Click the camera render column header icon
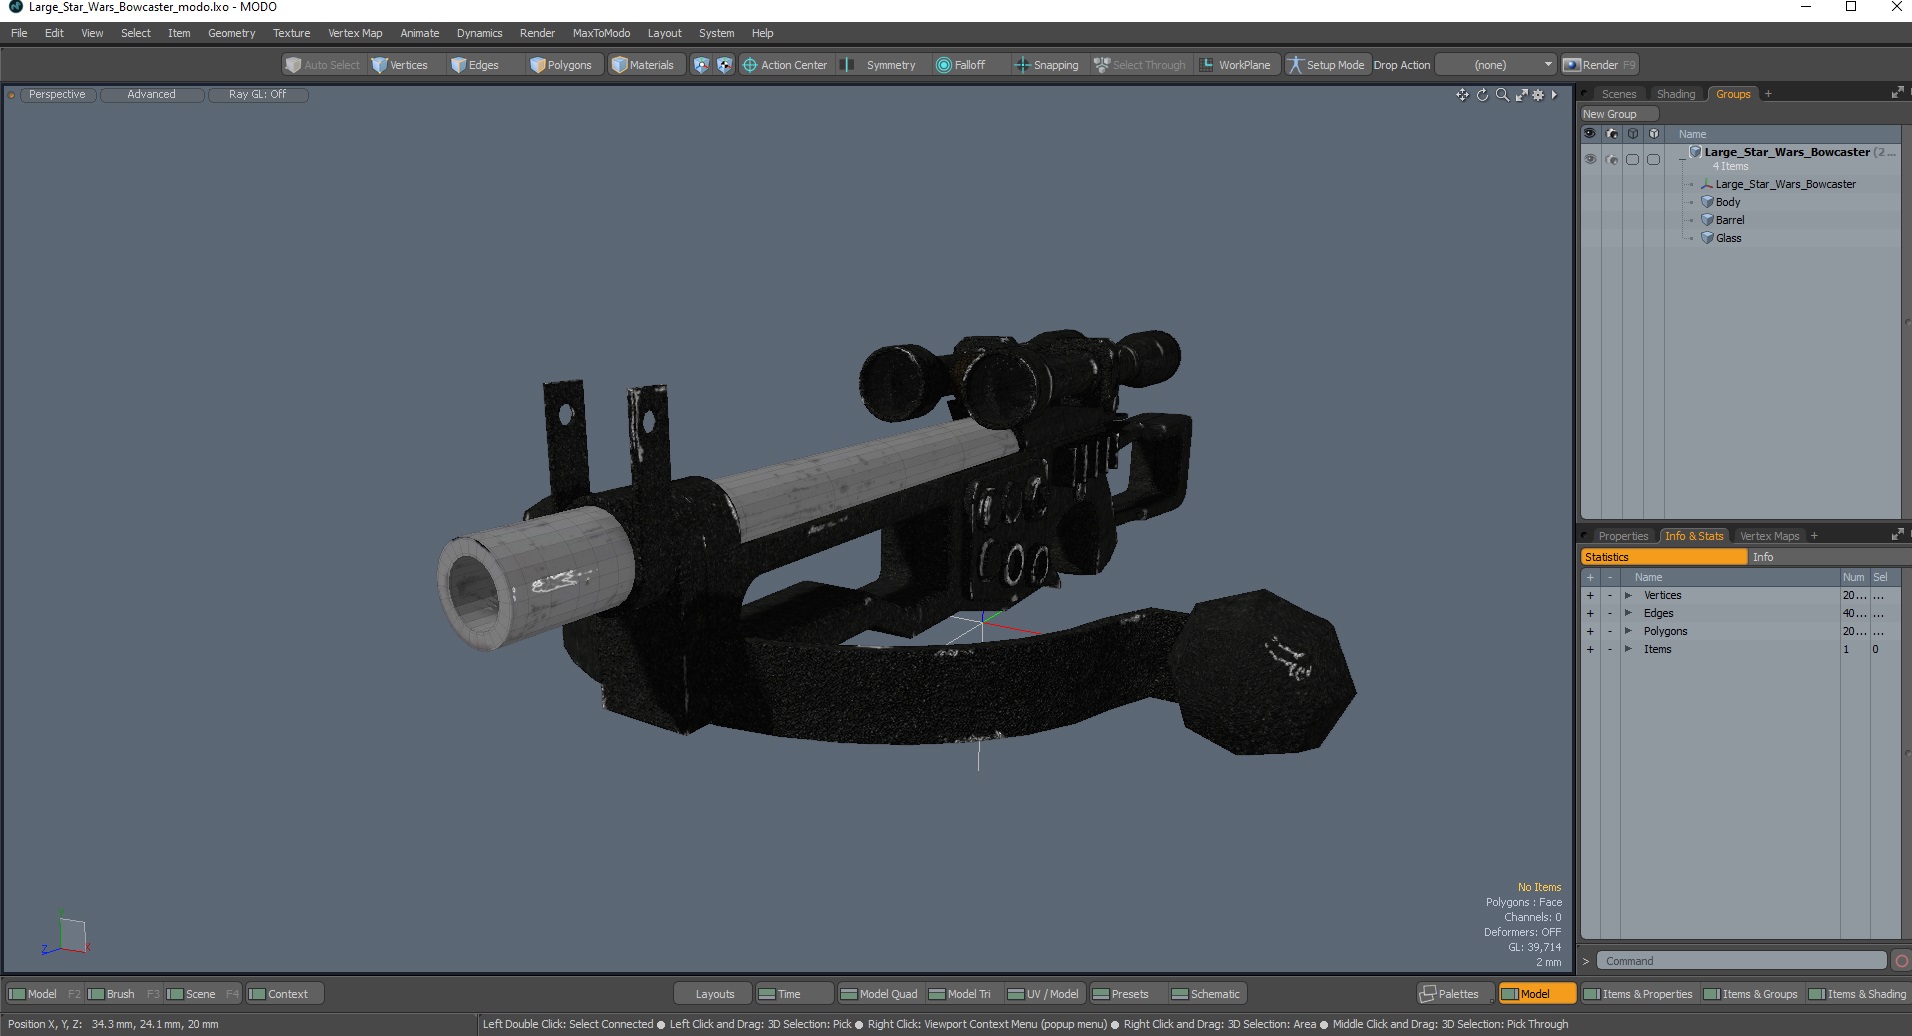 1612,134
